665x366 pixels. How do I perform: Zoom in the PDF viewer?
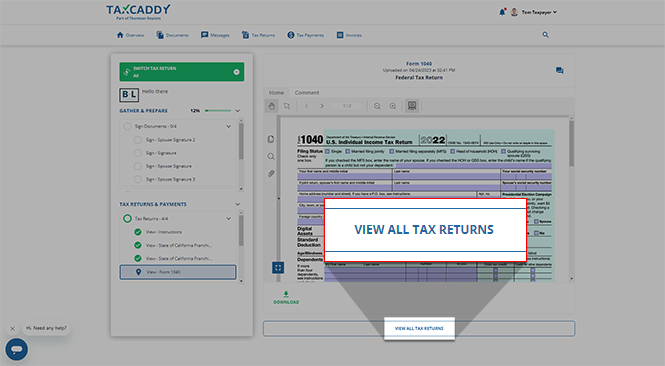coord(393,106)
